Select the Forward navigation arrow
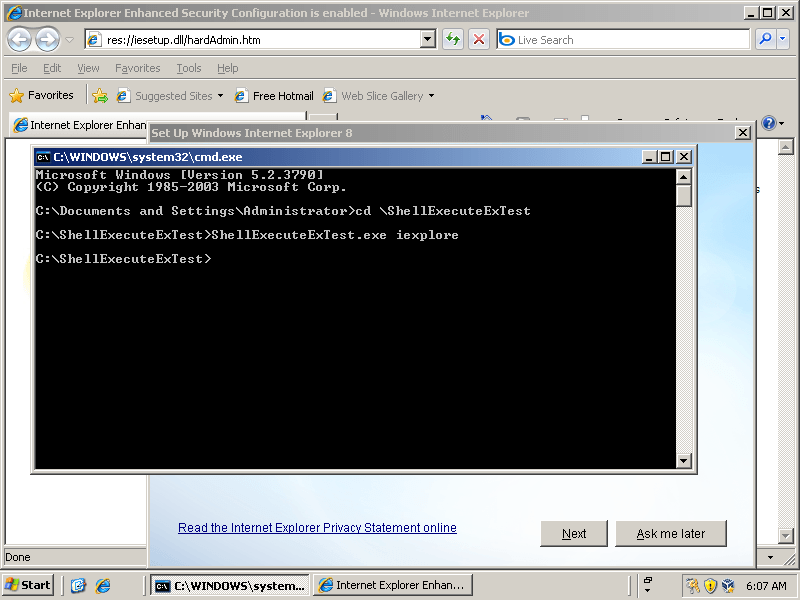Image resolution: width=800 pixels, height=600 pixels. click(45, 39)
